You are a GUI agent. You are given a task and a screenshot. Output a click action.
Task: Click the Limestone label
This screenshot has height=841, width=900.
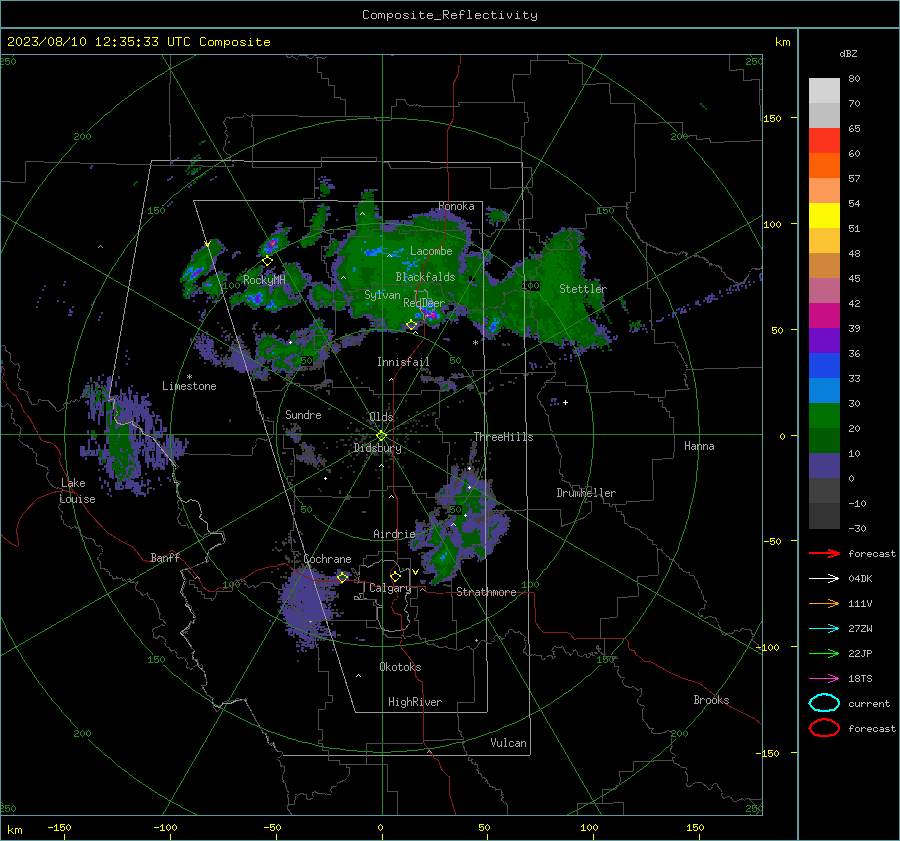(189, 386)
